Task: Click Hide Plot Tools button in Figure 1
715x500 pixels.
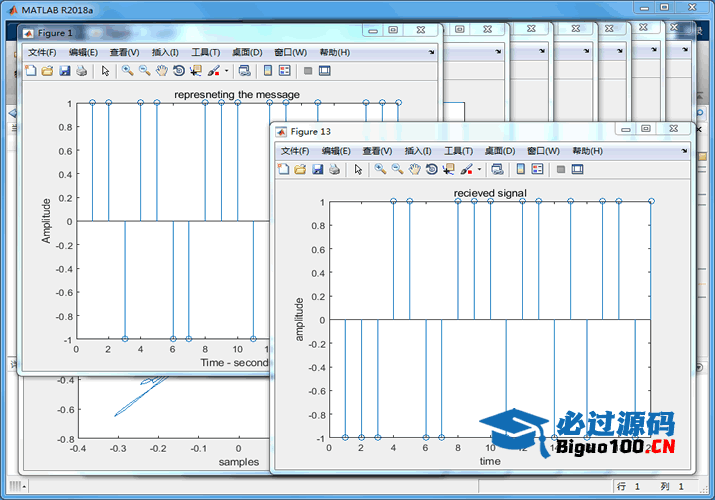Action: point(308,71)
